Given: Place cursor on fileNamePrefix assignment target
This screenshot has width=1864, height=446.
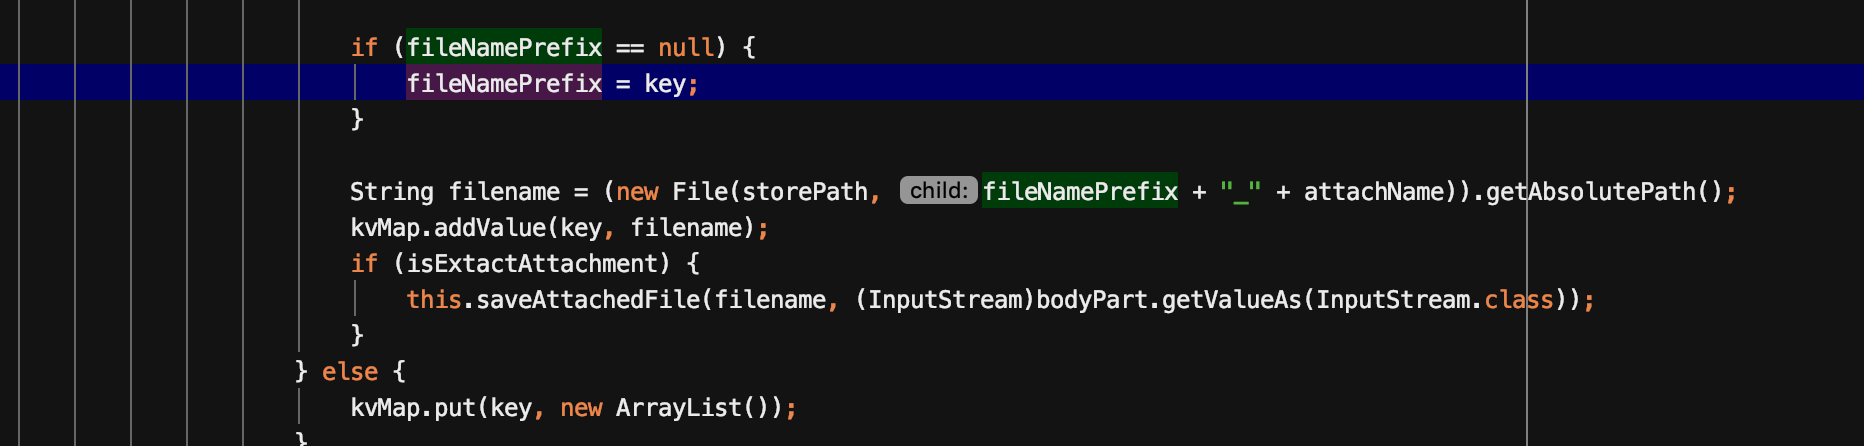Looking at the screenshot, I should pos(504,83).
